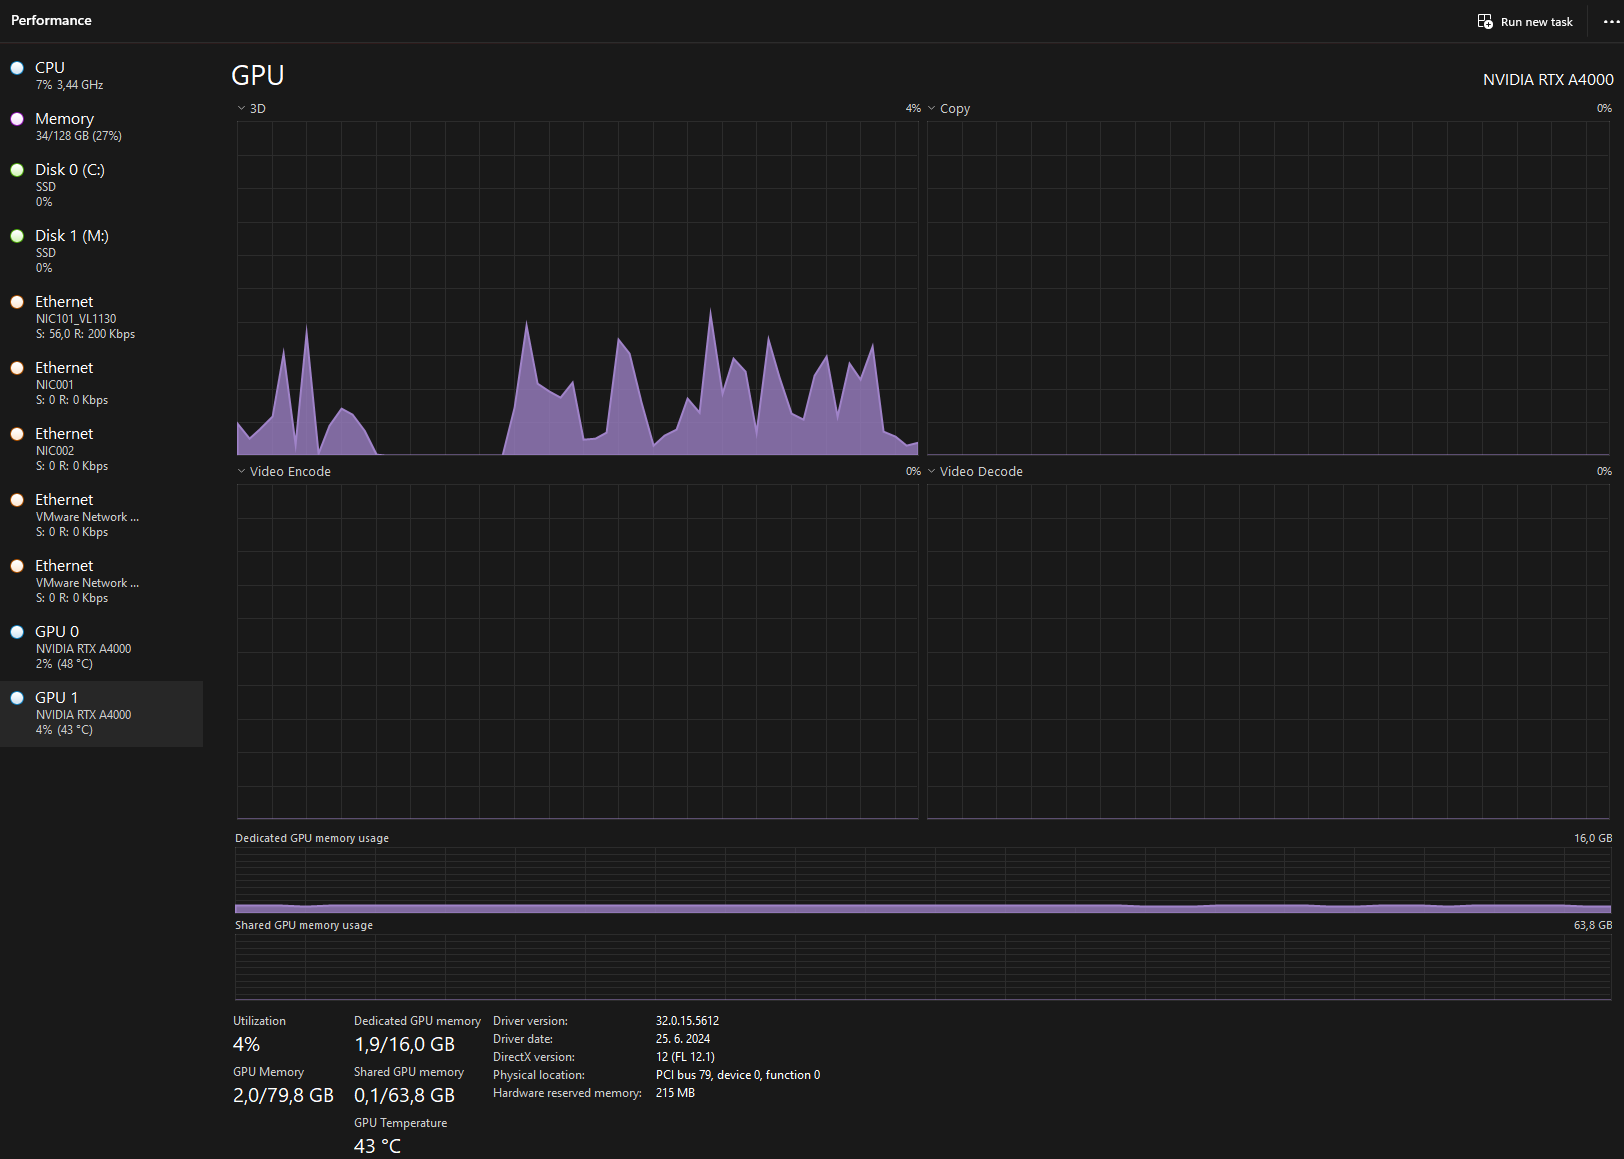The height and width of the screenshot is (1159, 1624).
Task: Click the Shared GPU memory usage graph
Action: [922, 967]
